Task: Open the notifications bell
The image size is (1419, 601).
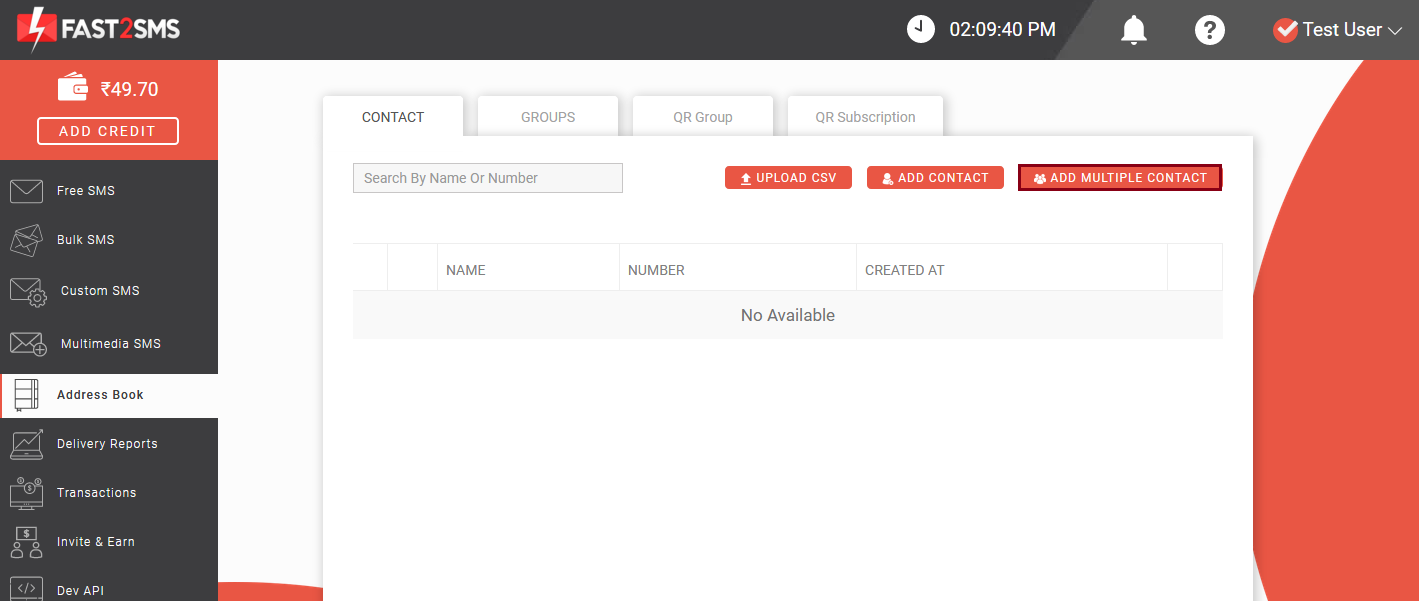Action: (x=1133, y=30)
